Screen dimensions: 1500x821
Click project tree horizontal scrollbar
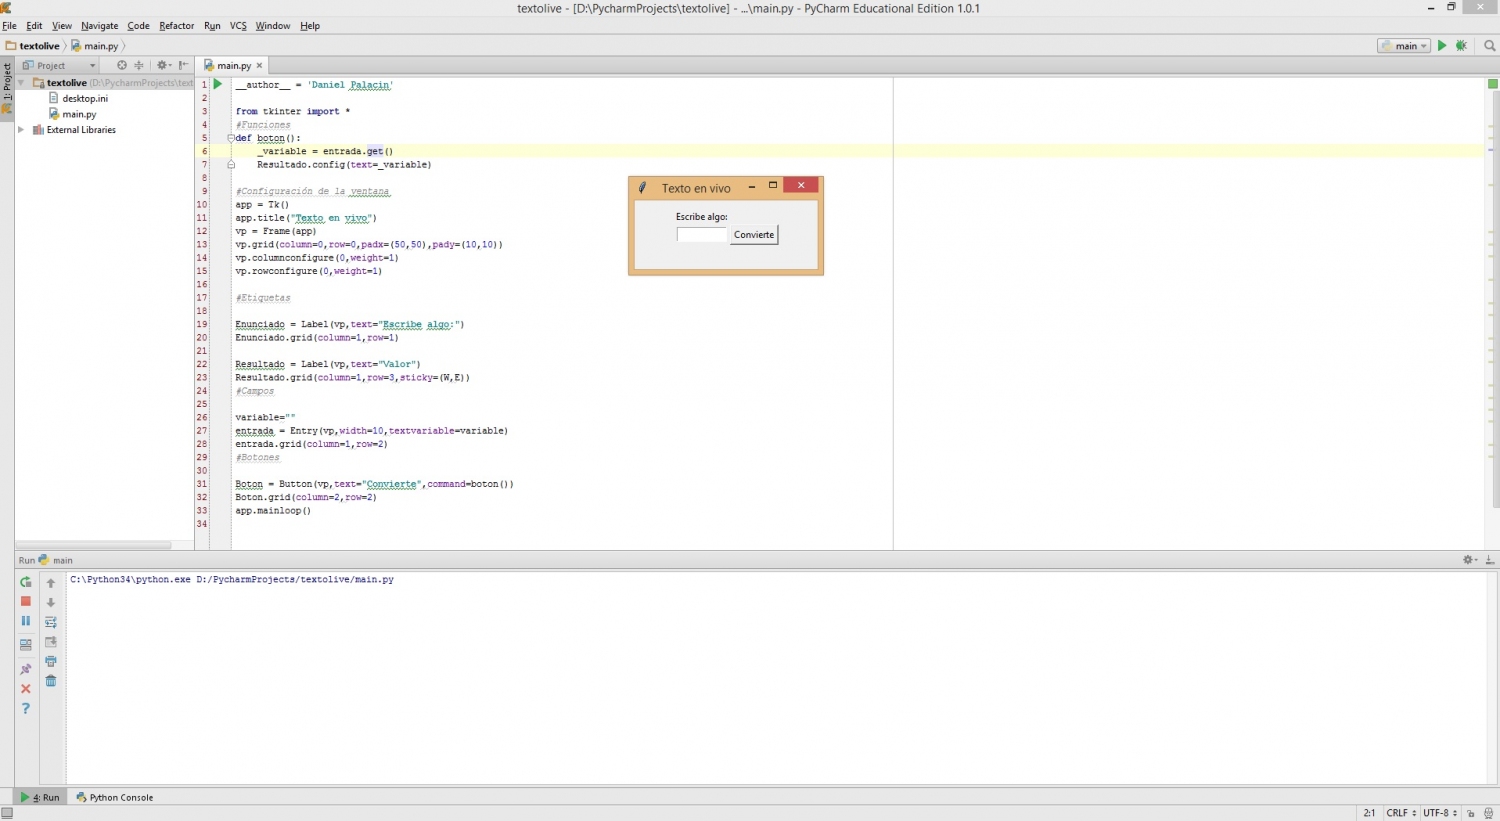point(94,545)
